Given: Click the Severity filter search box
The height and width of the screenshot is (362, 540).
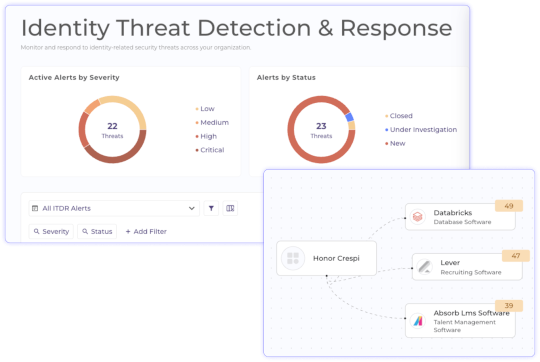Looking at the screenshot, I should 51,231.
